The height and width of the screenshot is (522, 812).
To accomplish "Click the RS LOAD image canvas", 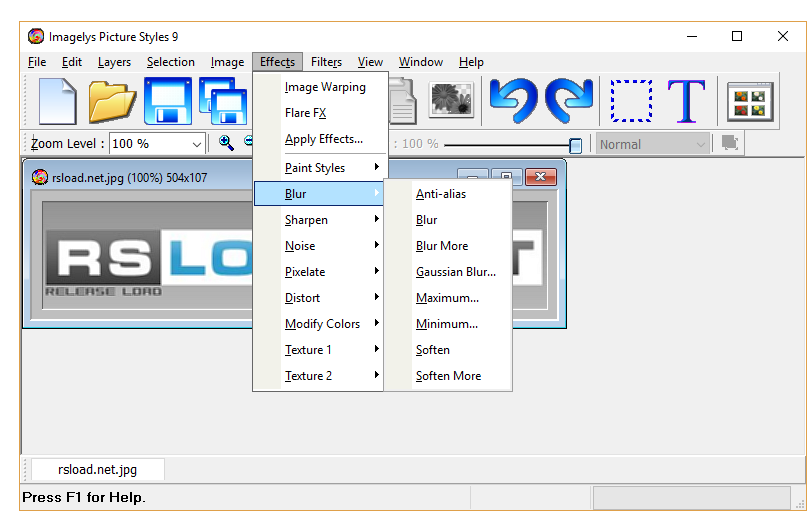I will tap(148, 255).
